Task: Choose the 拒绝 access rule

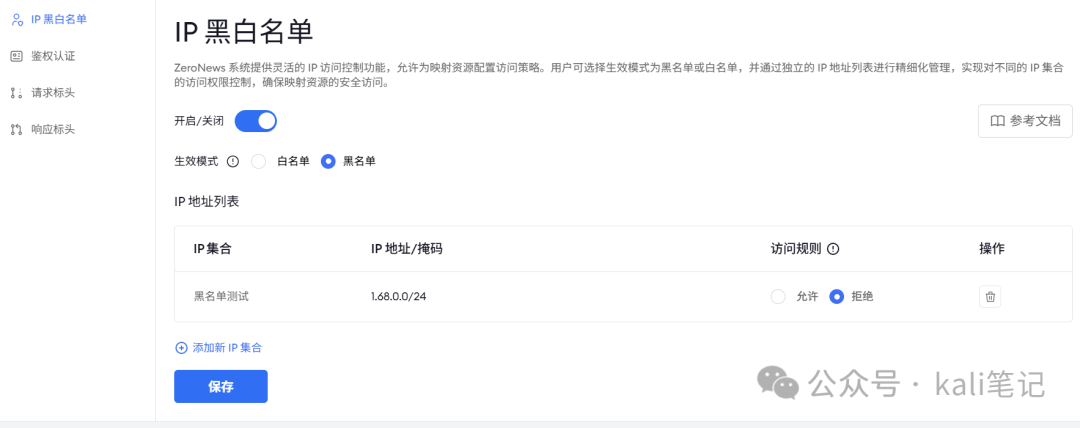Action: point(837,297)
